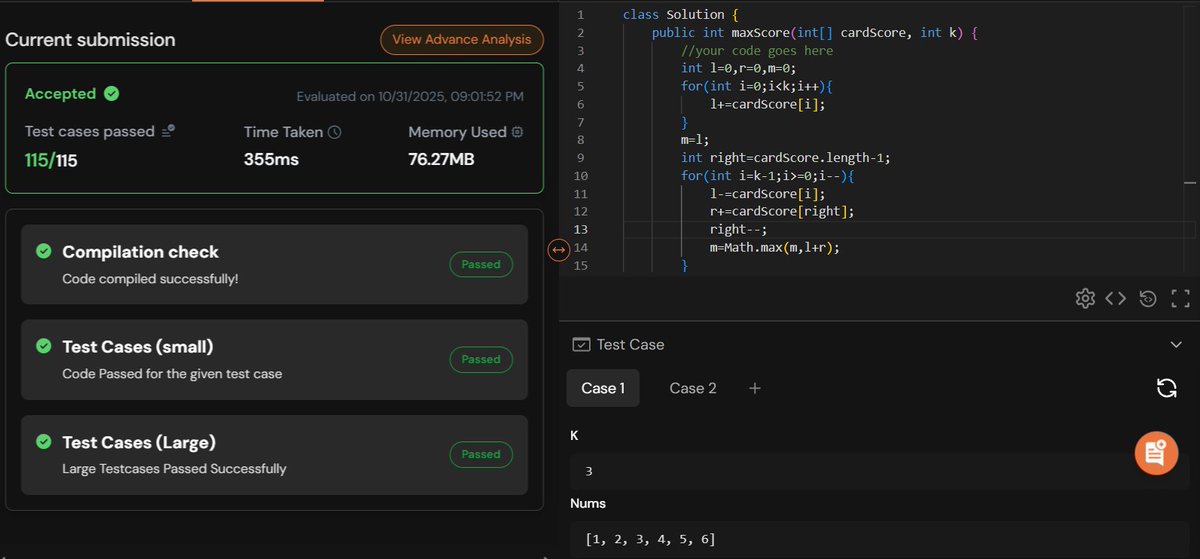Screen dimensions: 1200x559
Task: Click the 'Test Case' panel title
Action: coord(630,344)
